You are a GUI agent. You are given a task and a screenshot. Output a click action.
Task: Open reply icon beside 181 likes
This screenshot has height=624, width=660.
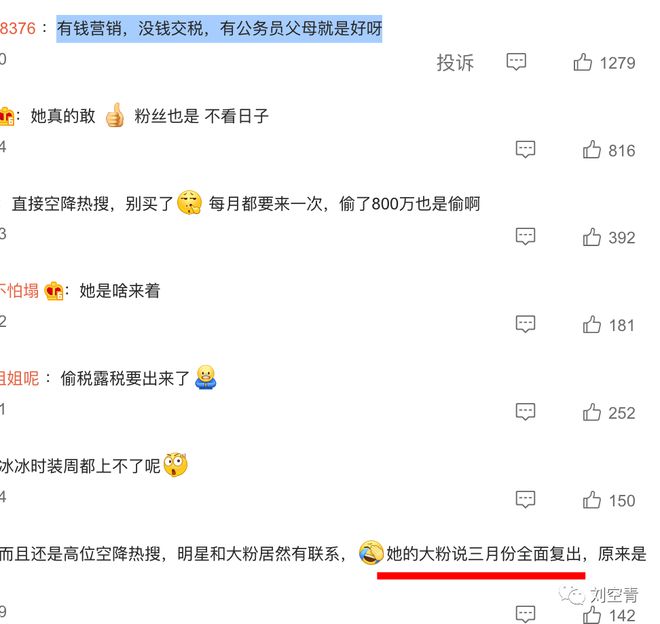coord(525,324)
